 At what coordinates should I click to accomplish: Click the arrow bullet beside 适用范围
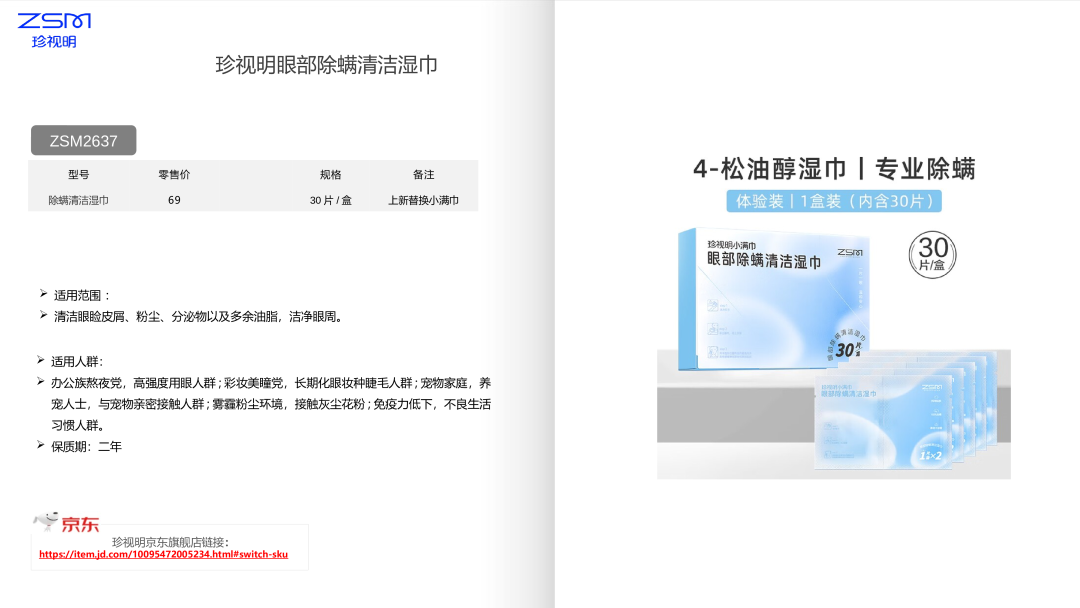(43, 294)
